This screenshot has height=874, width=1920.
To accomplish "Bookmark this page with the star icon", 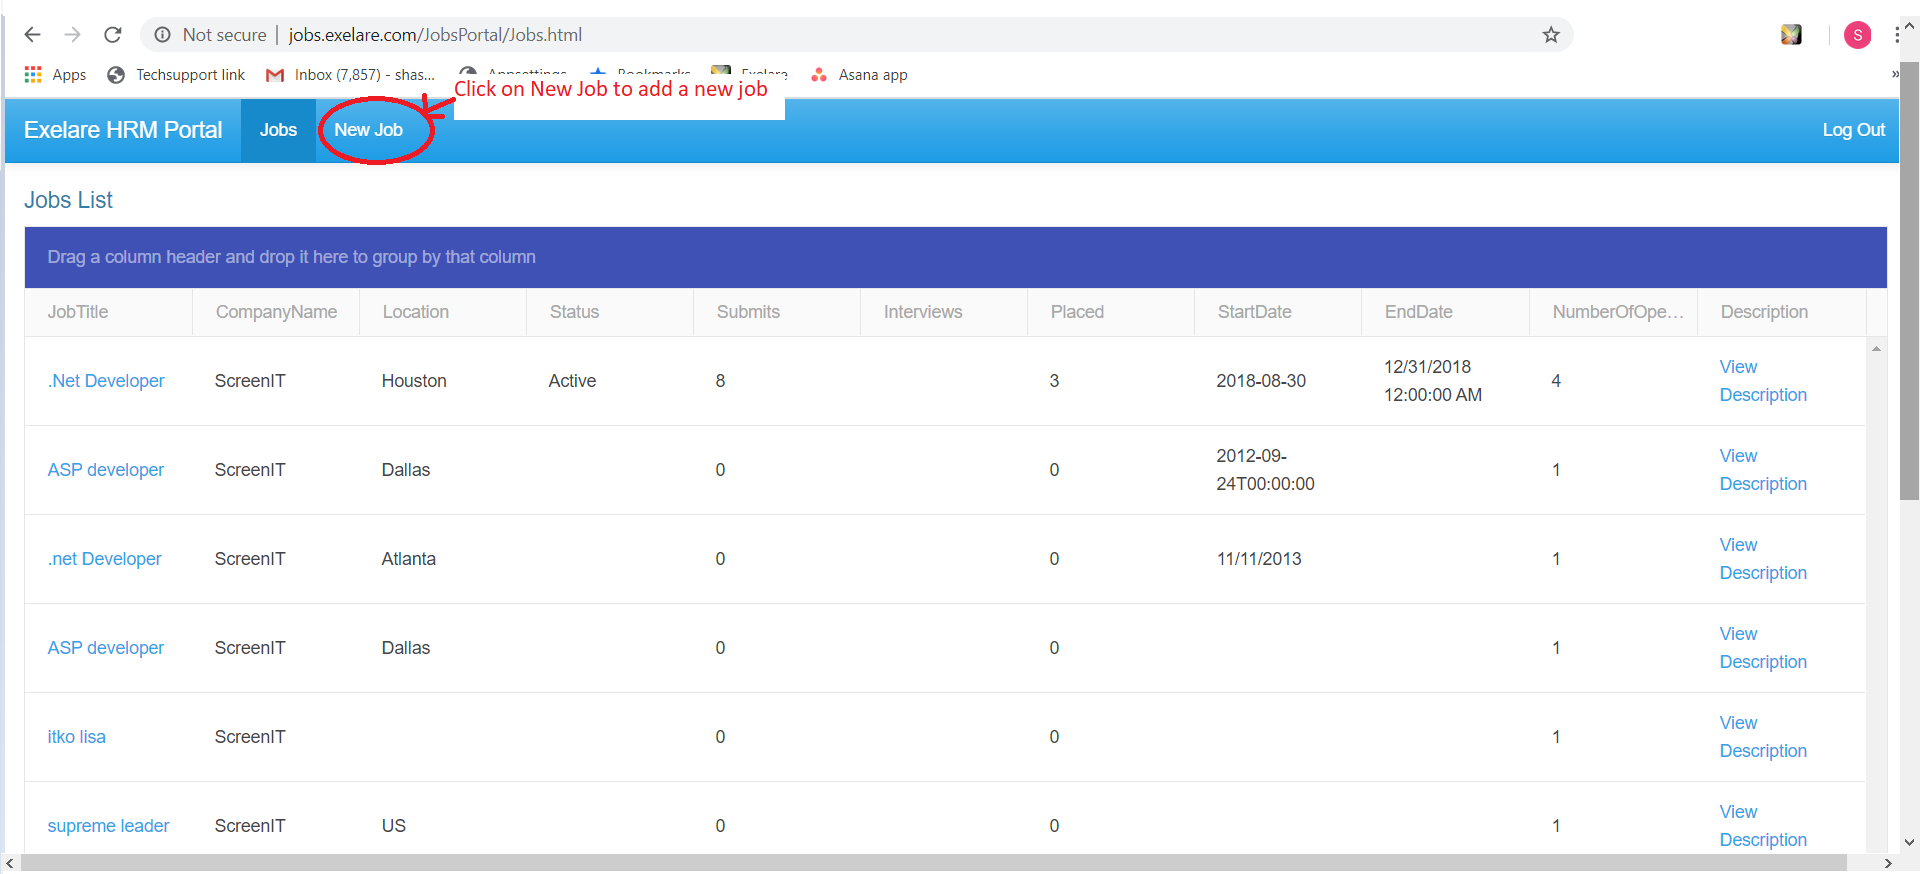I will (1551, 35).
